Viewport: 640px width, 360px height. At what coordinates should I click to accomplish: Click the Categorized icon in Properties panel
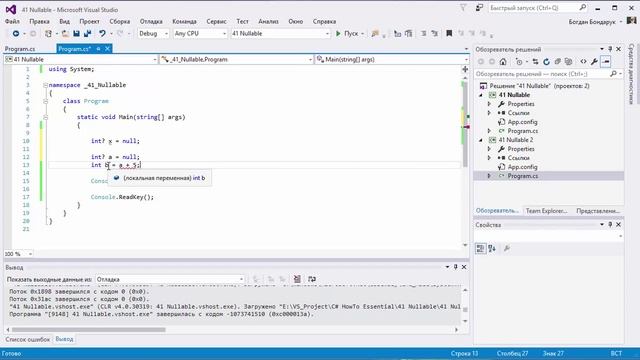pos(480,248)
